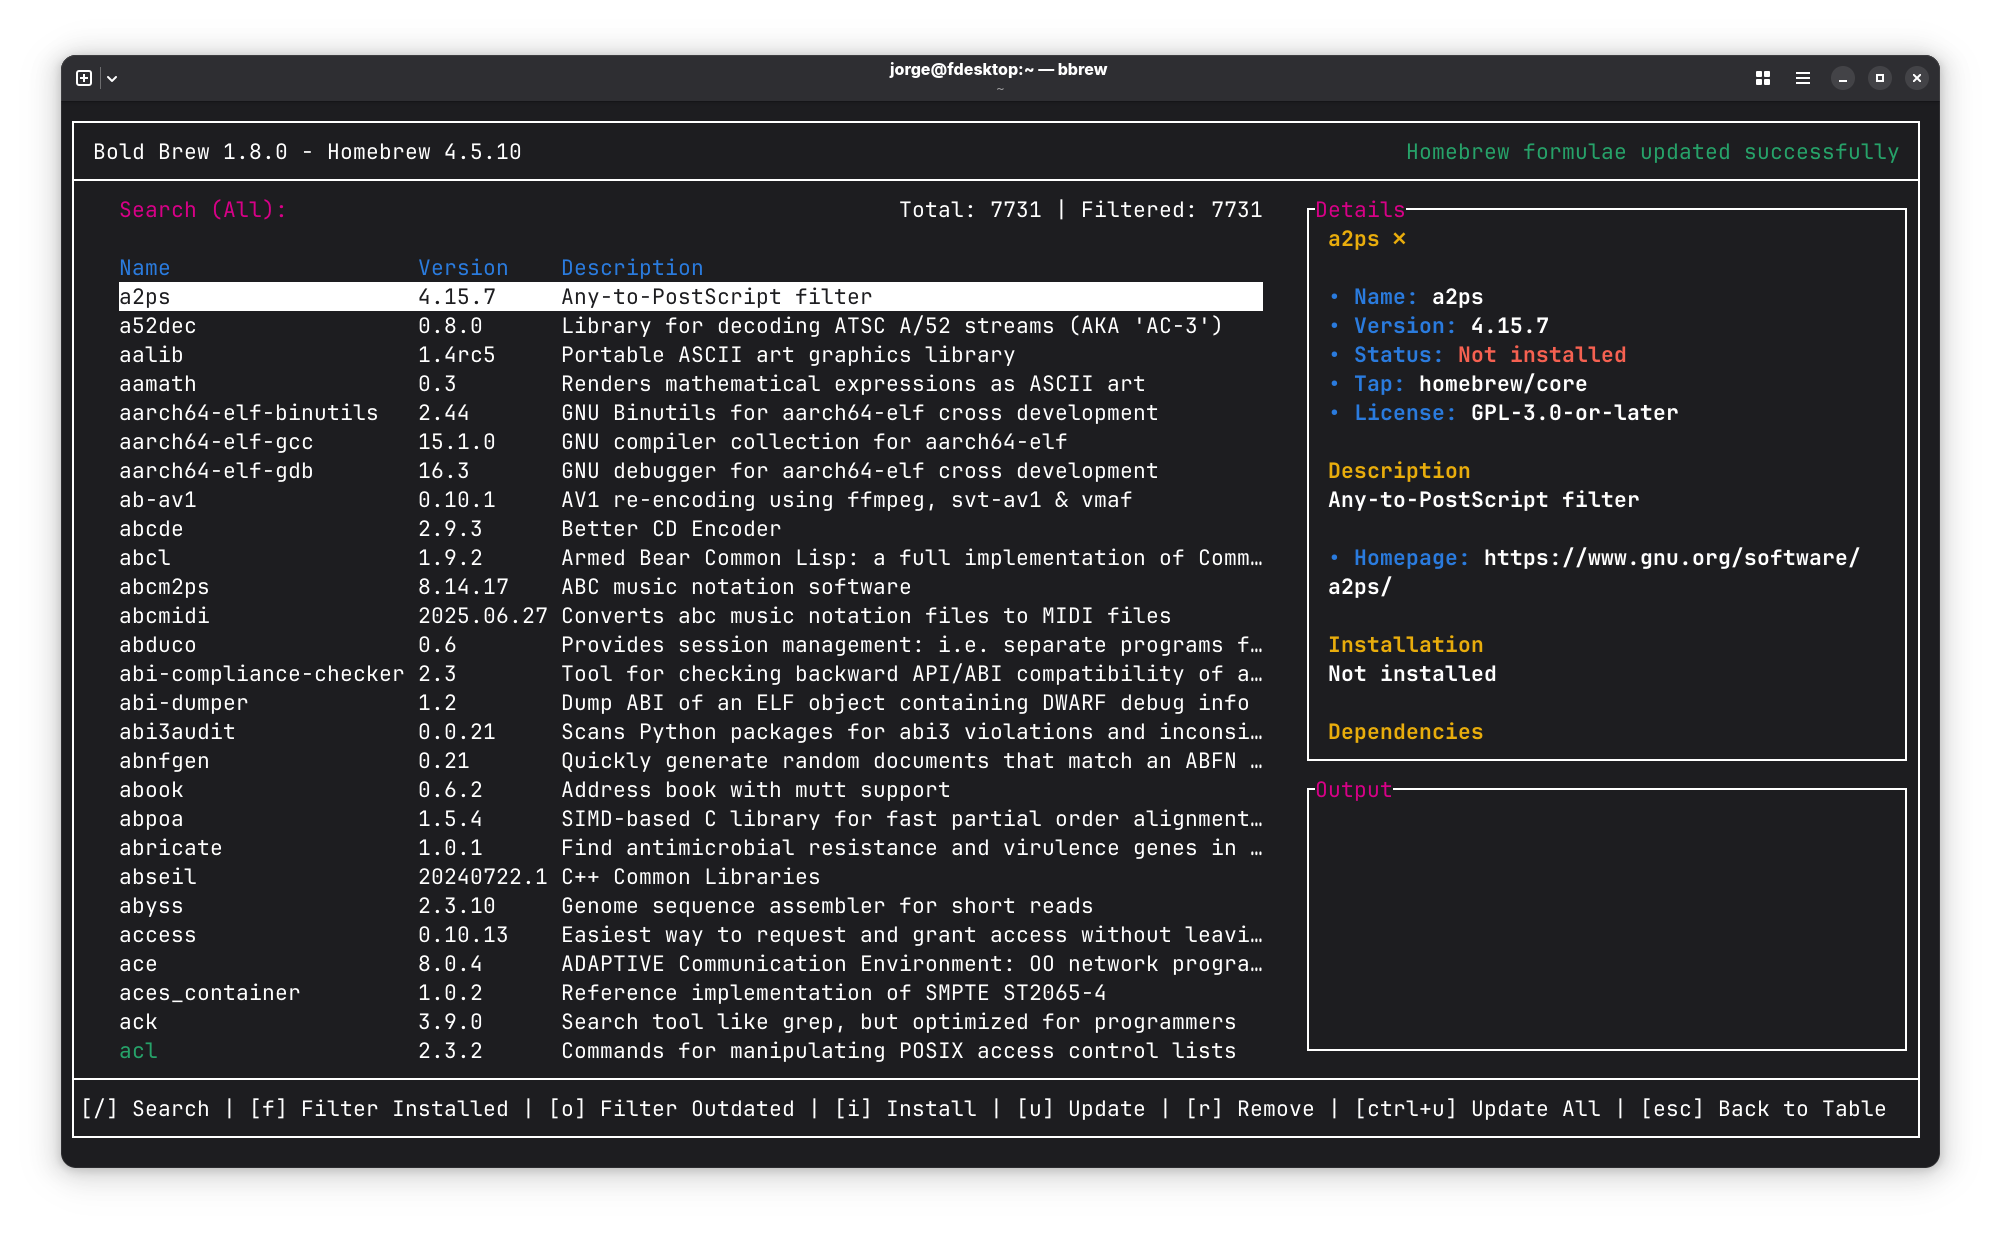Viewport: 2001px width, 1235px height.
Task: Expand the new tab dropdown chevron
Action: pos(112,78)
